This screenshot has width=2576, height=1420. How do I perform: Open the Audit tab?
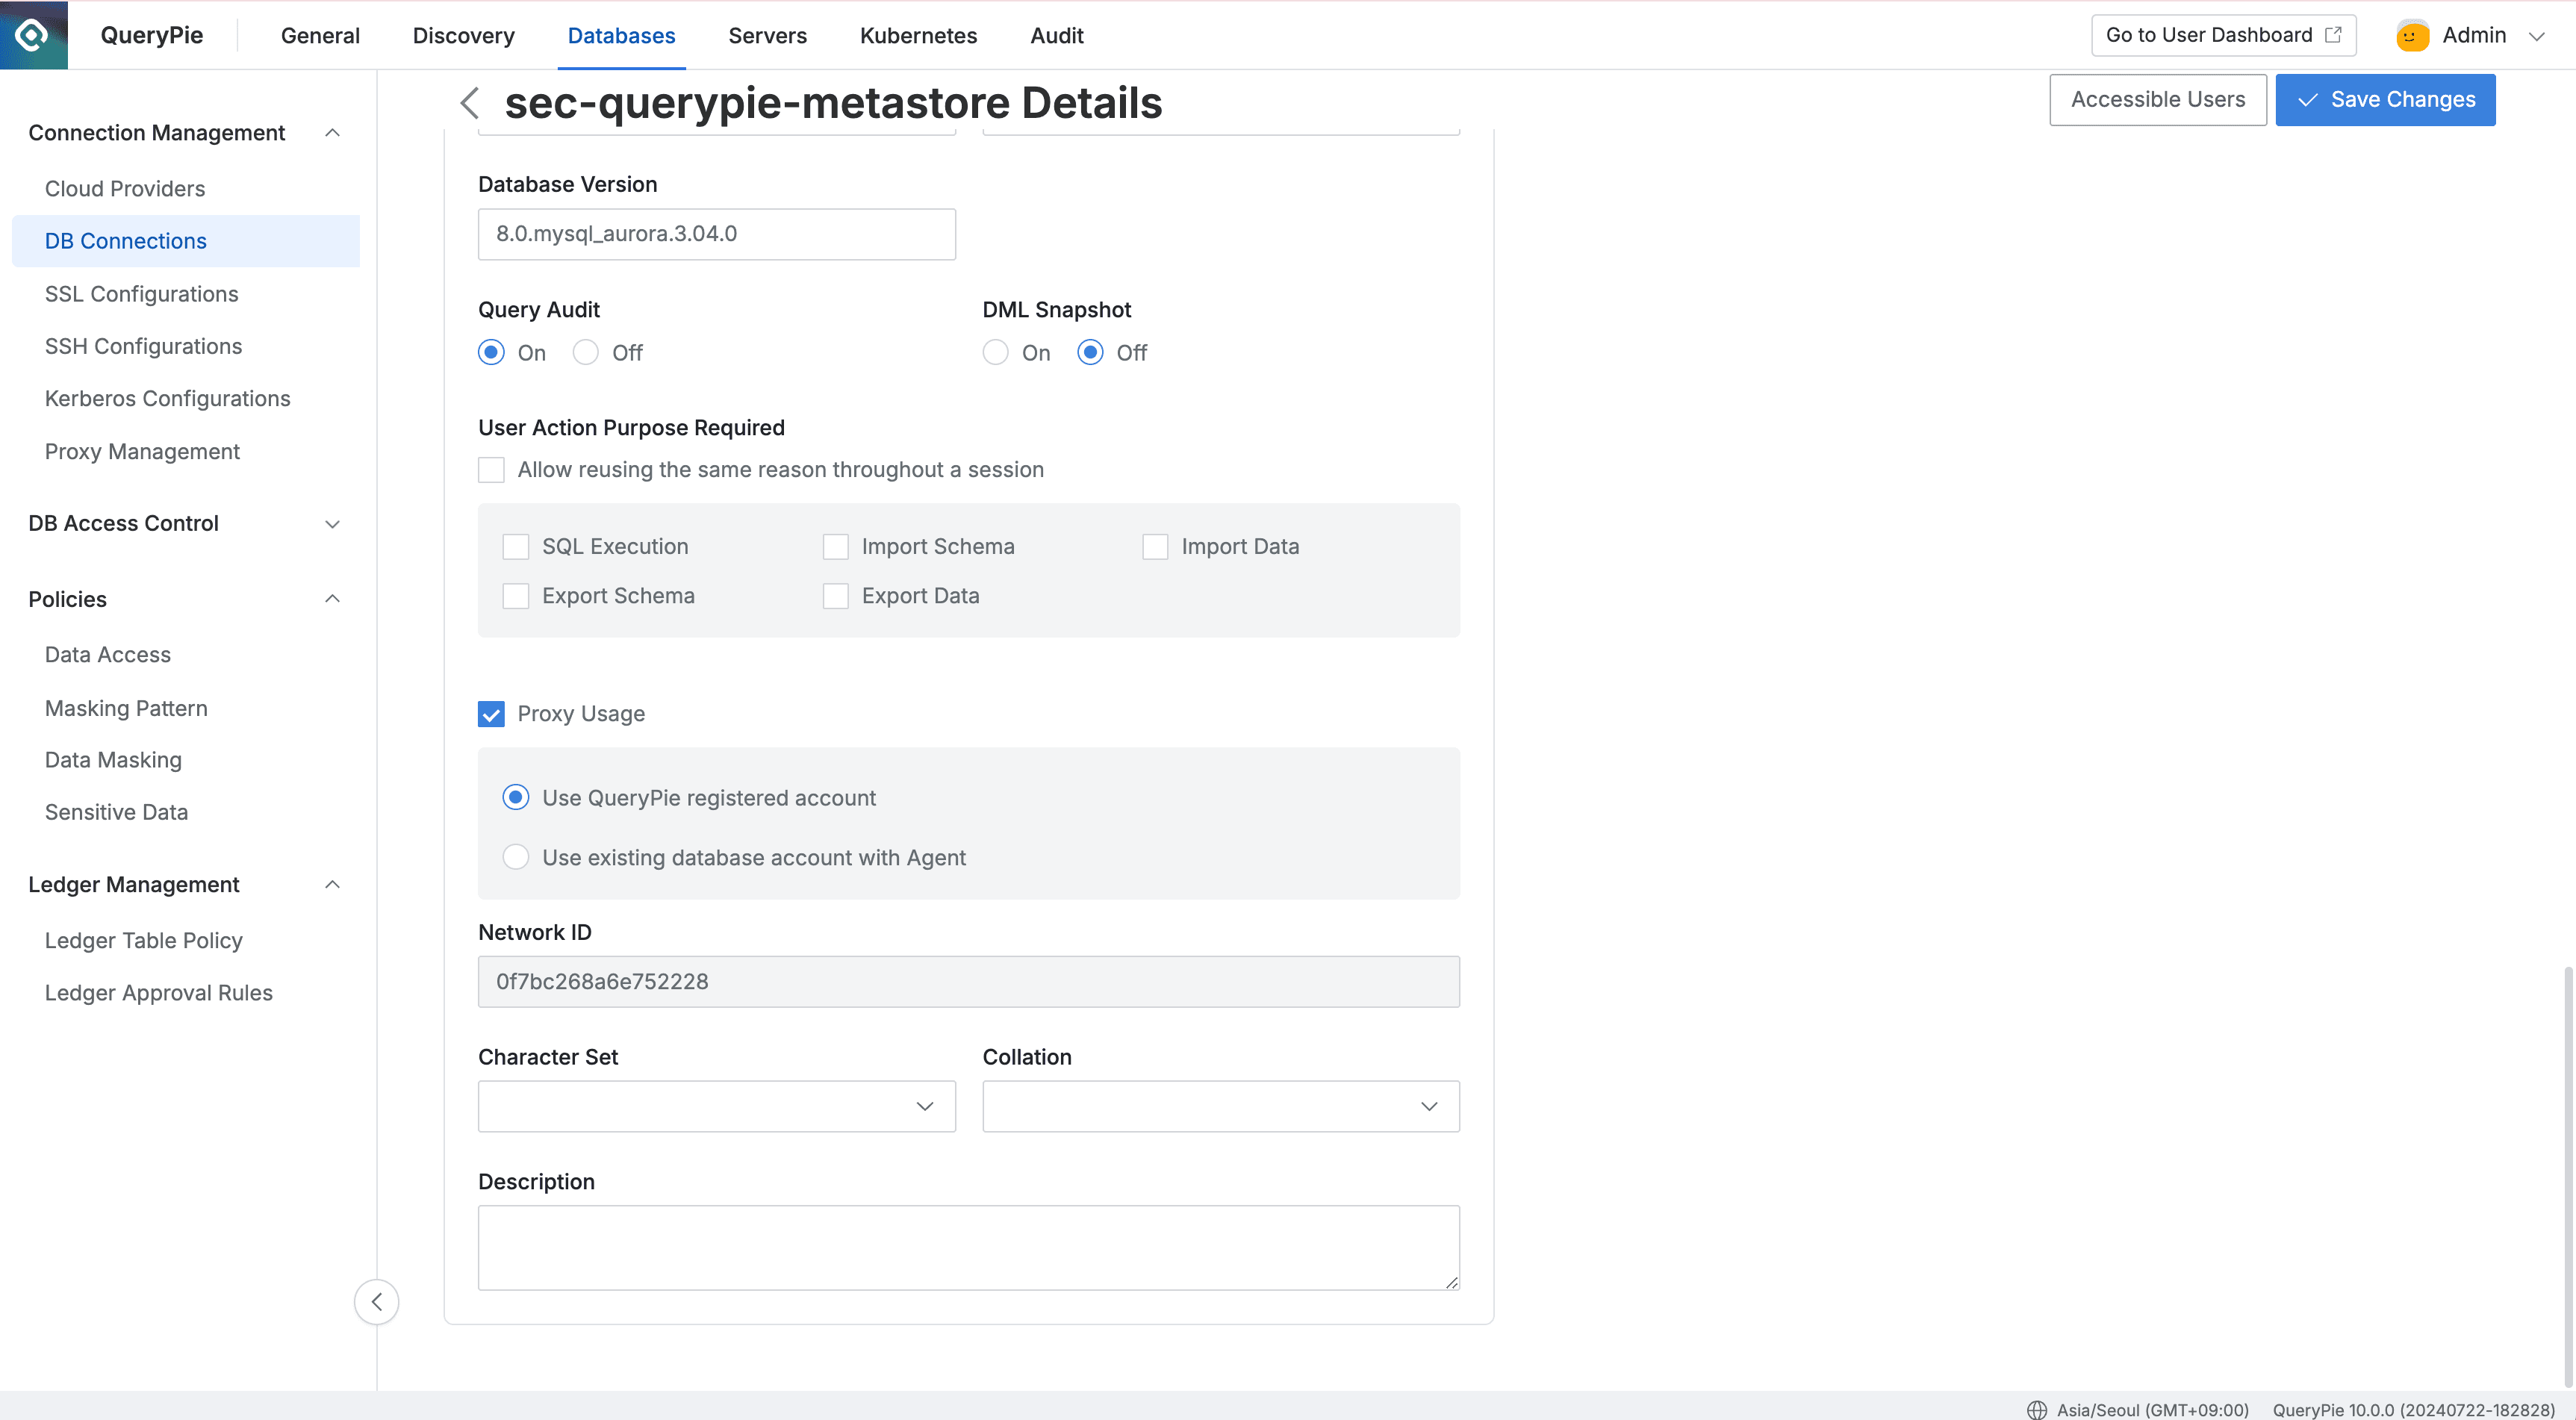[1056, 35]
